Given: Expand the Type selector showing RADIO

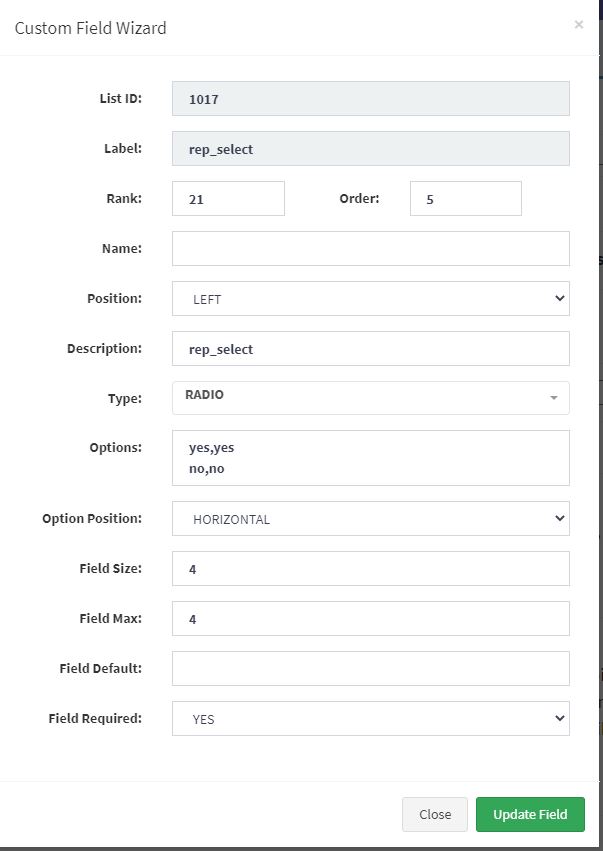Looking at the screenshot, I should click(371, 398).
